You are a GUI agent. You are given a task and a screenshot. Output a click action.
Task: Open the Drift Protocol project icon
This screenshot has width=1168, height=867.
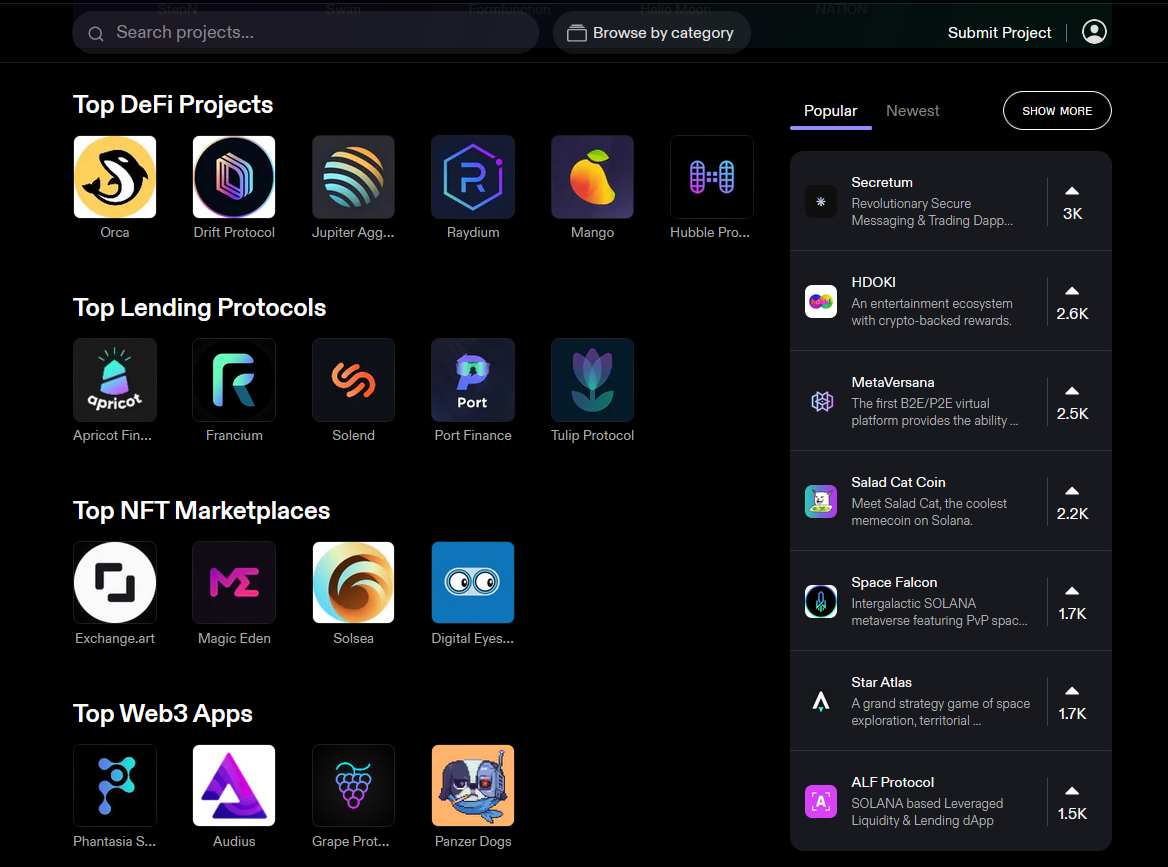(234, 177)
